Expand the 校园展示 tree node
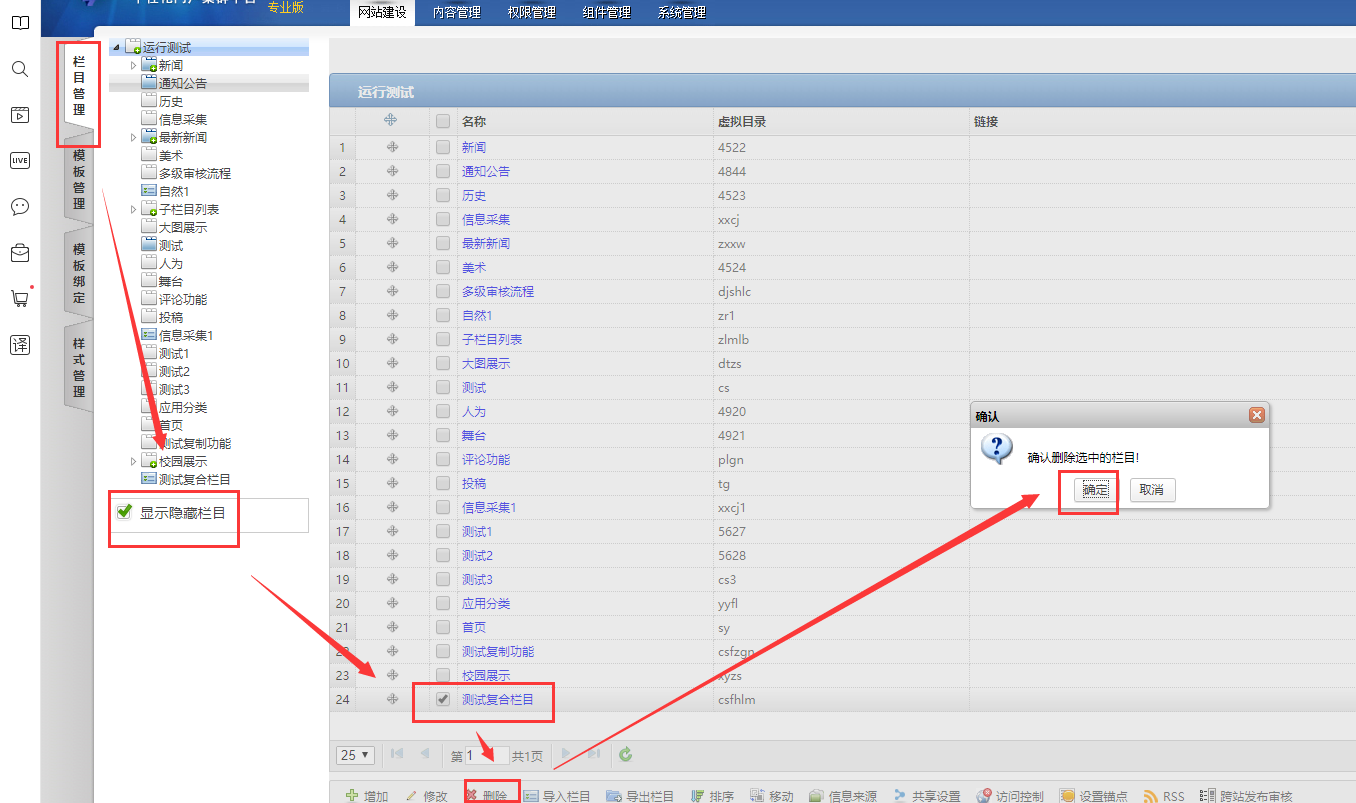Viewport: 1356px width, 803px height. coord(134,461)
